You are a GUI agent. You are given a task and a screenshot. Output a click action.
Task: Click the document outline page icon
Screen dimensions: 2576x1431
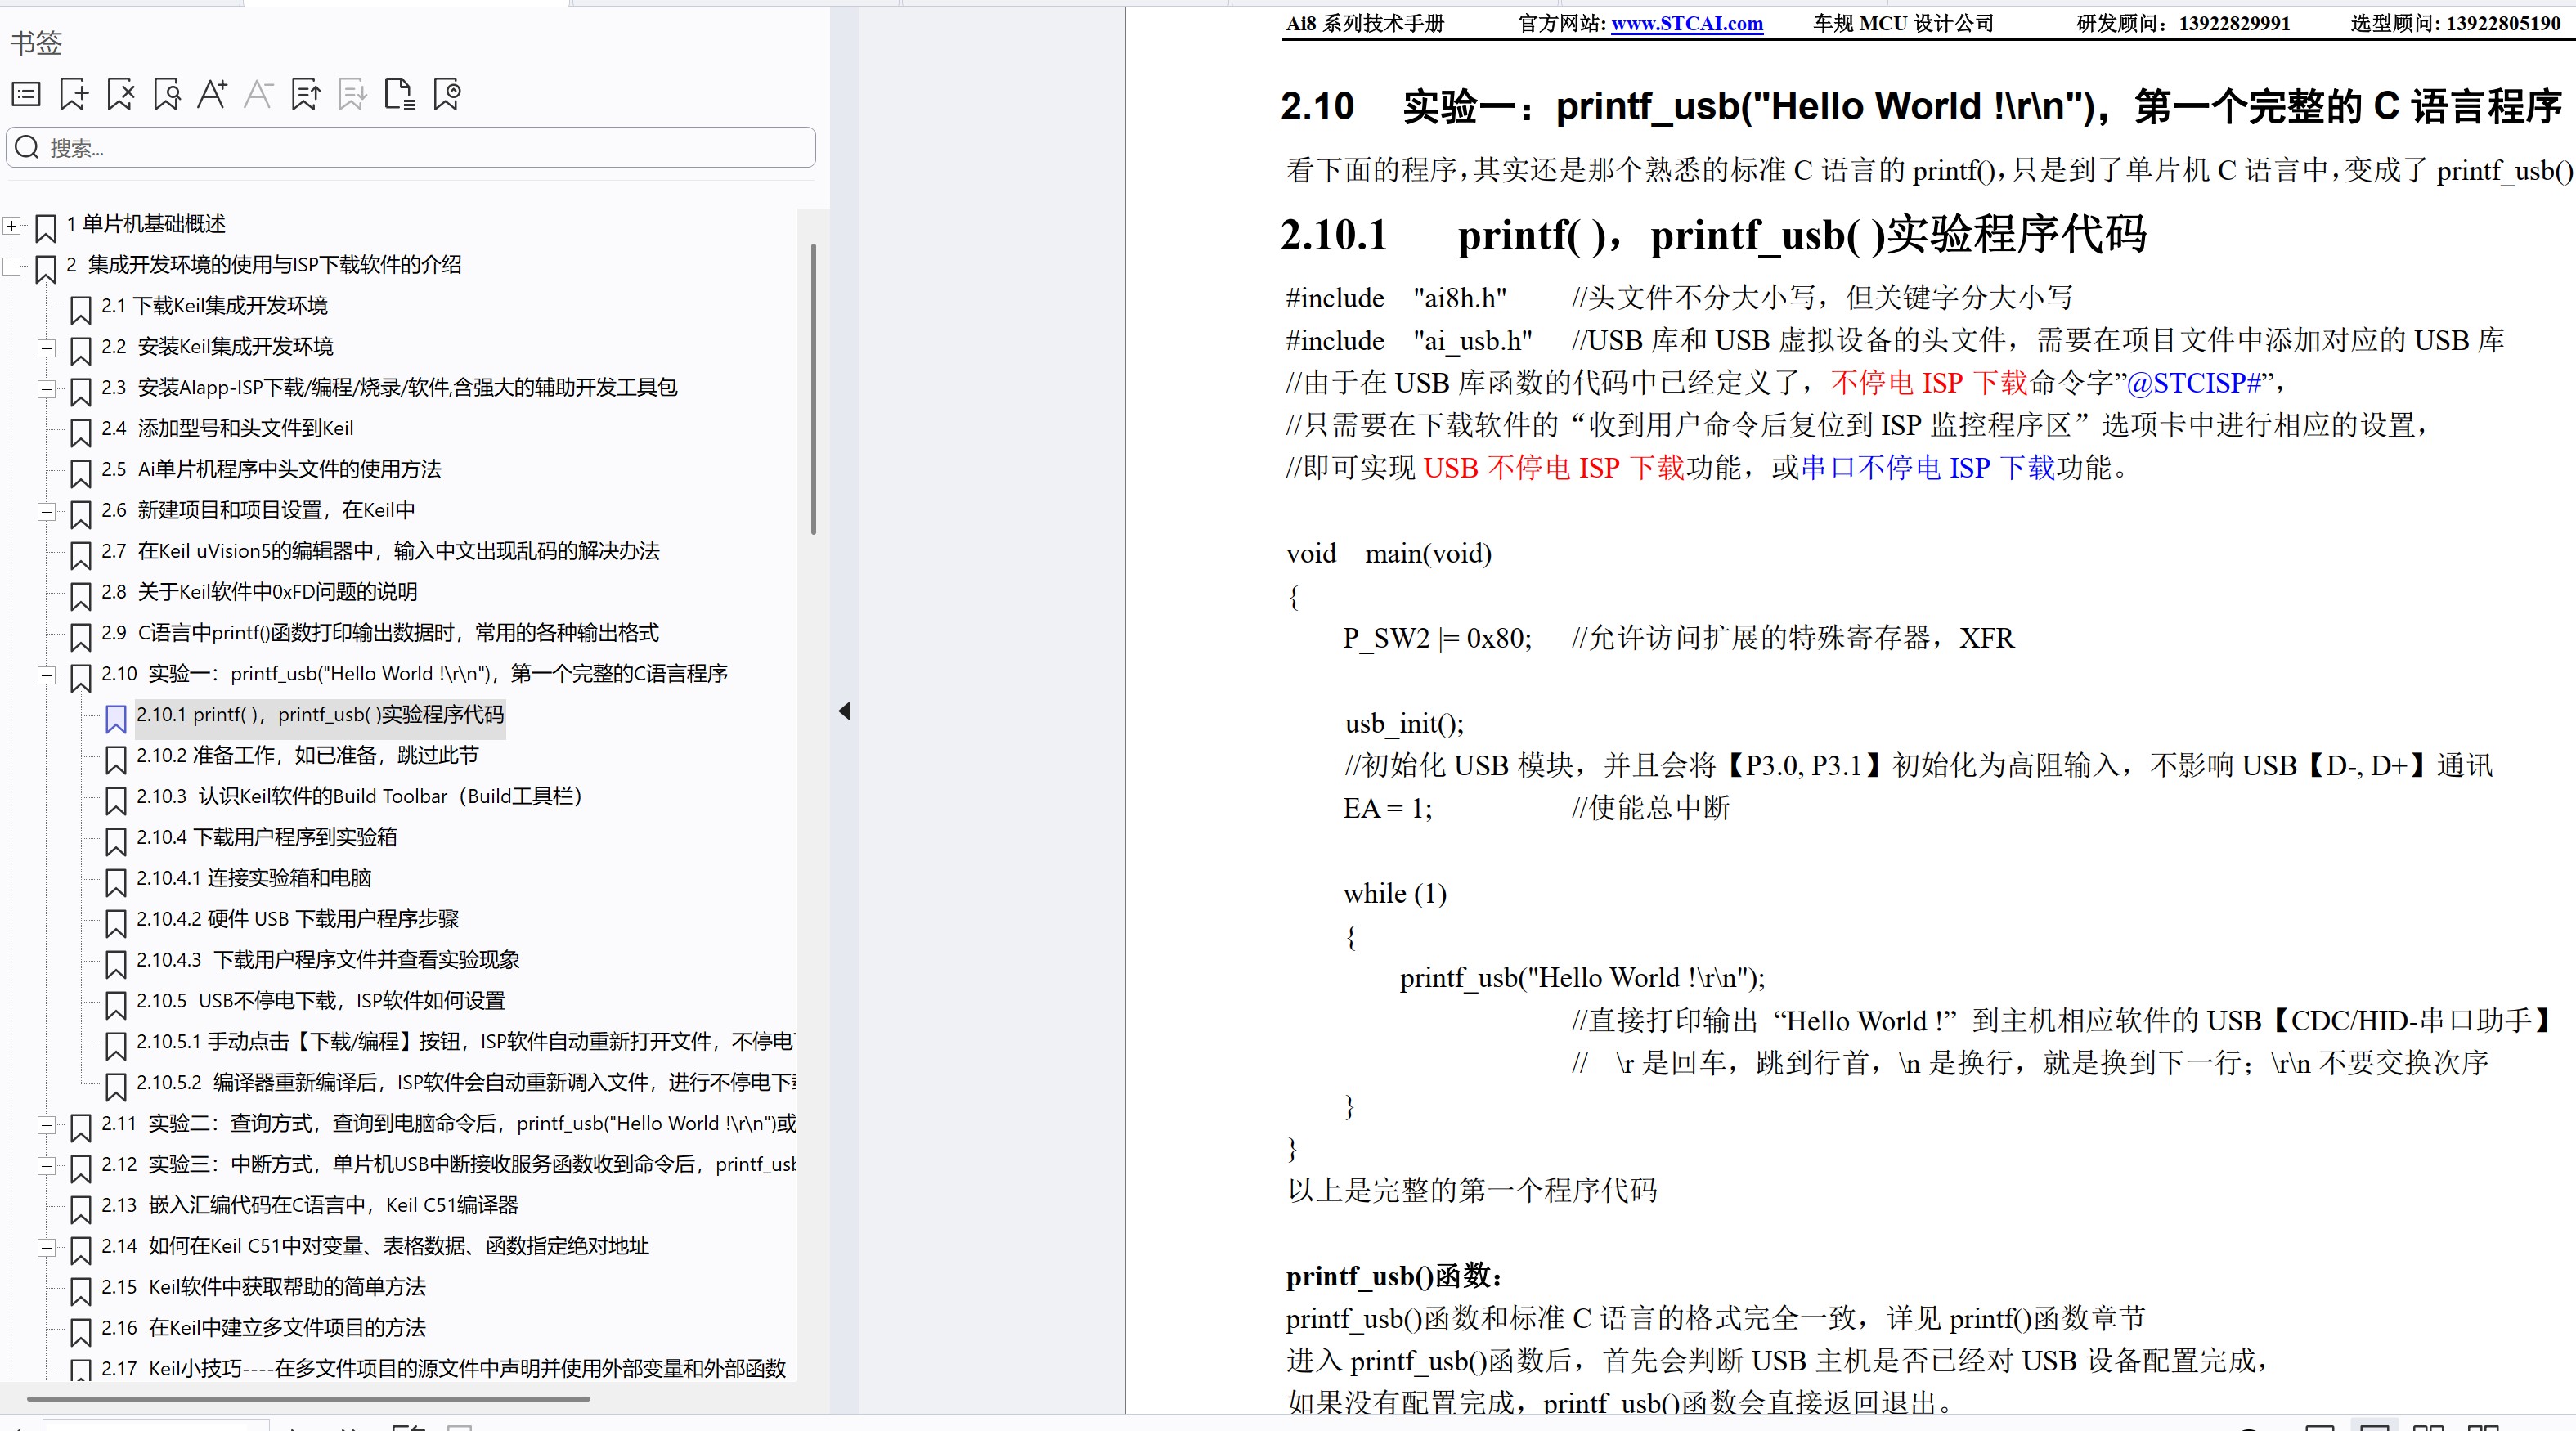pos(399,95)
